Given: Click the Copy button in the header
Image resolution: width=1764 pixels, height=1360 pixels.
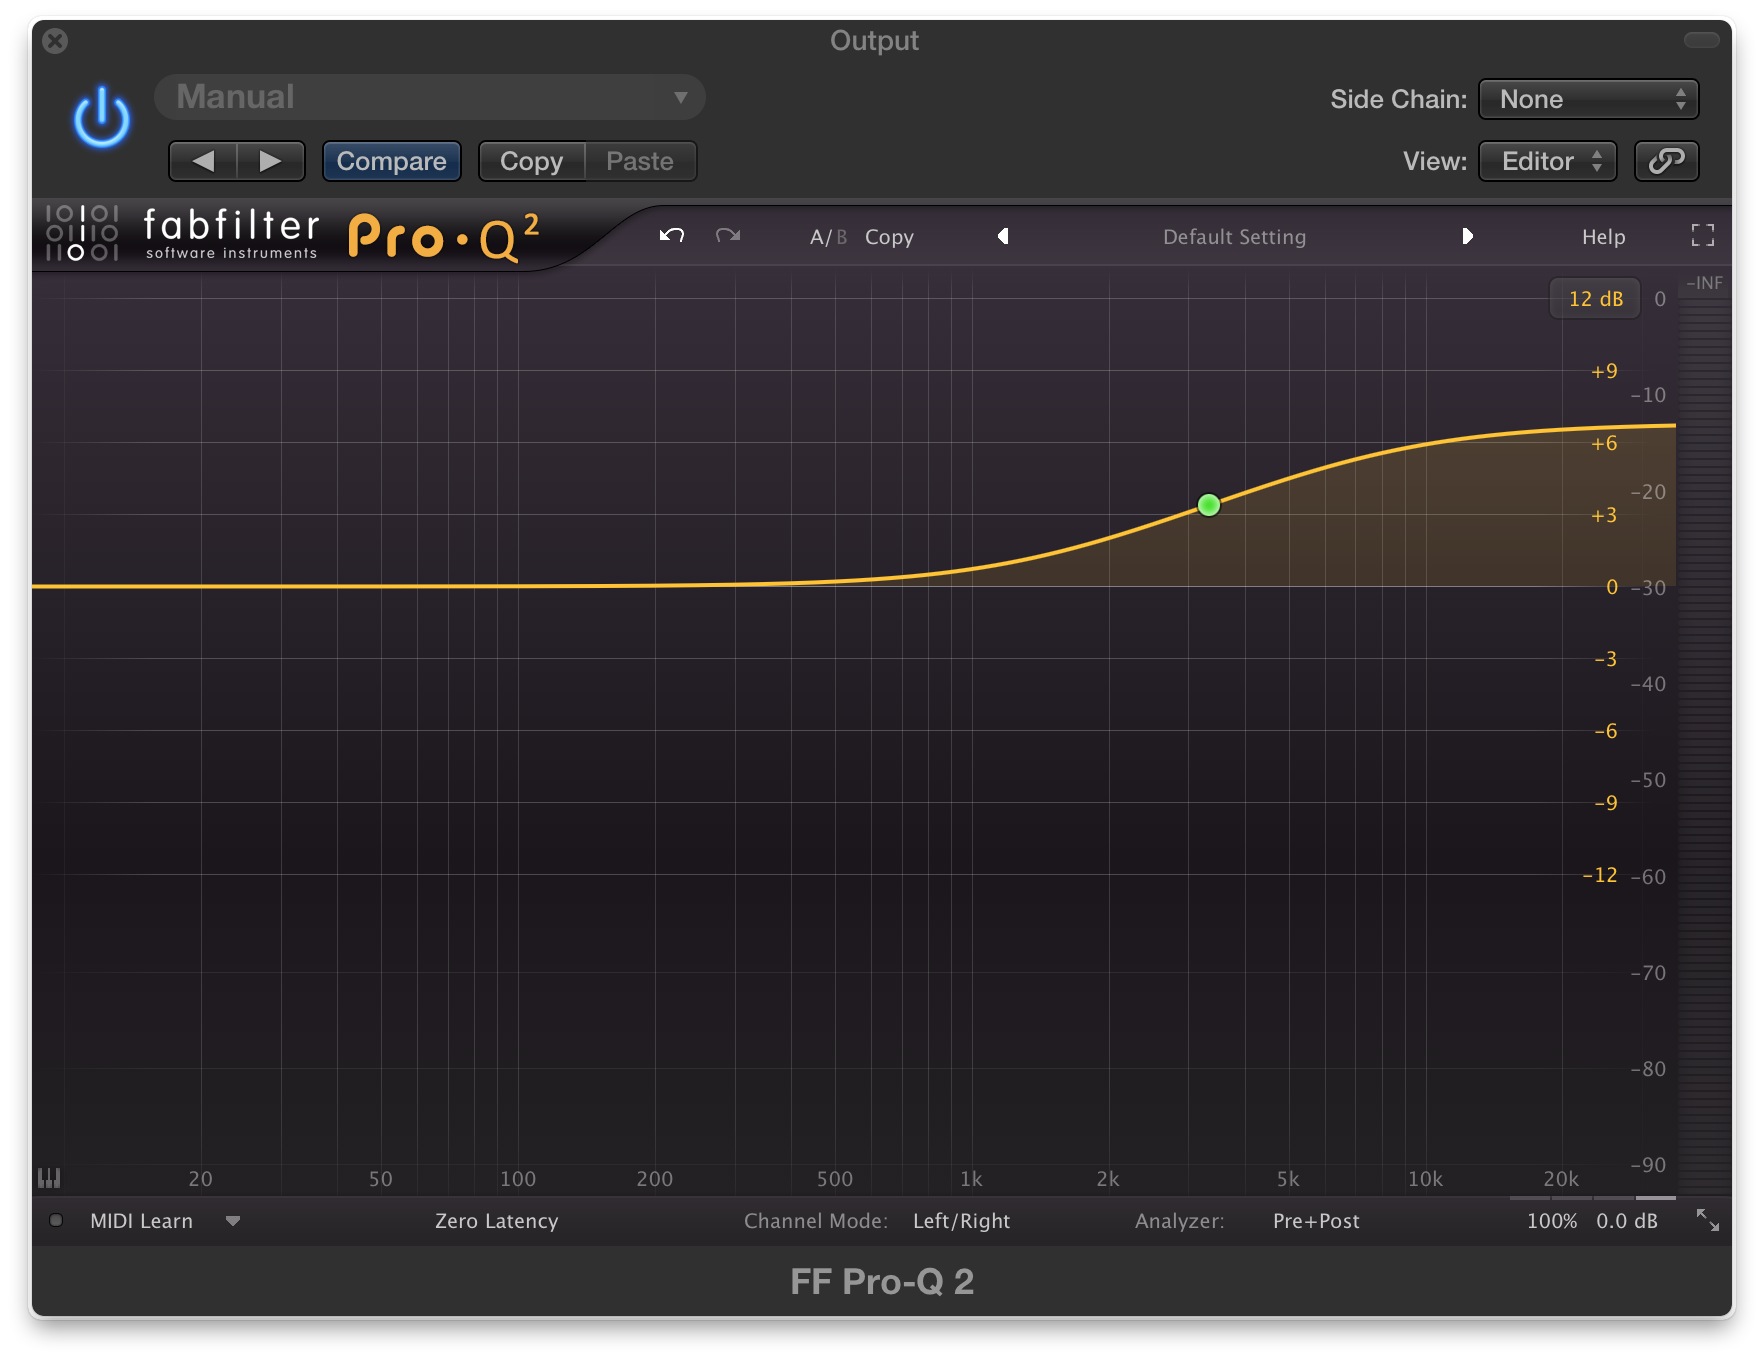Looking at the screenshot, I should (531, 161).
